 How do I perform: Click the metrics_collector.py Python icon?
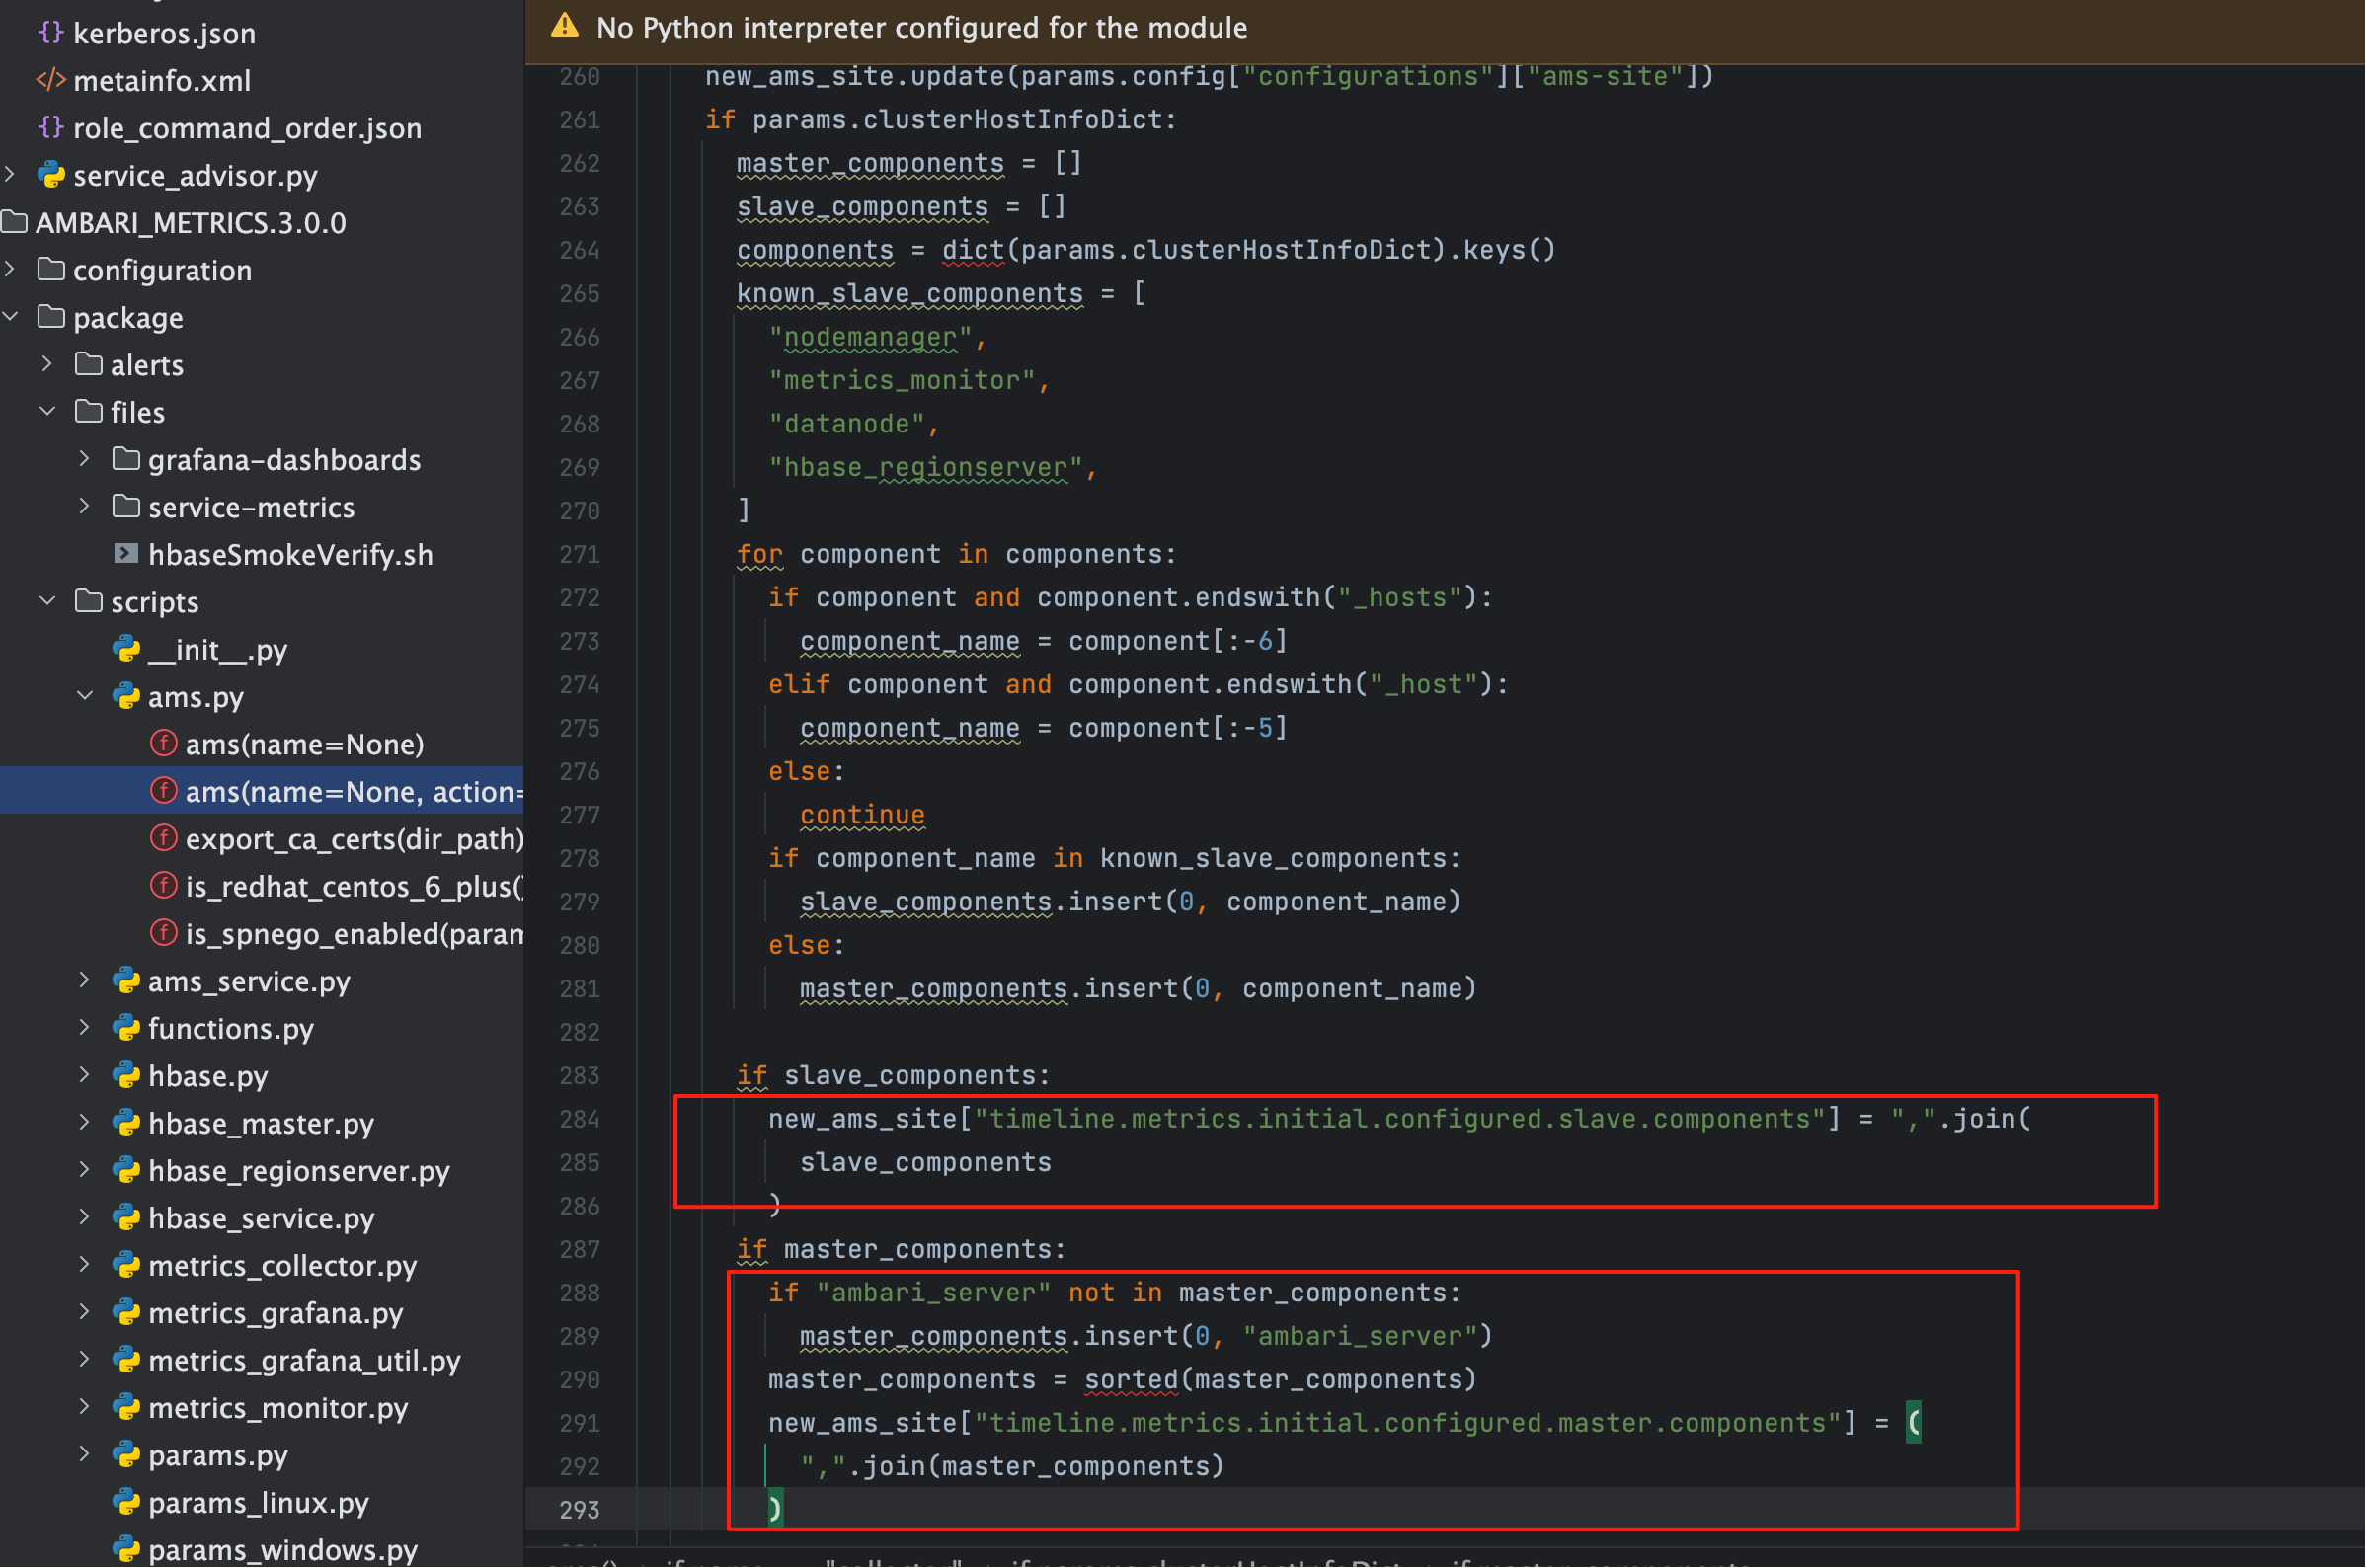click(x=126, y=1266)
